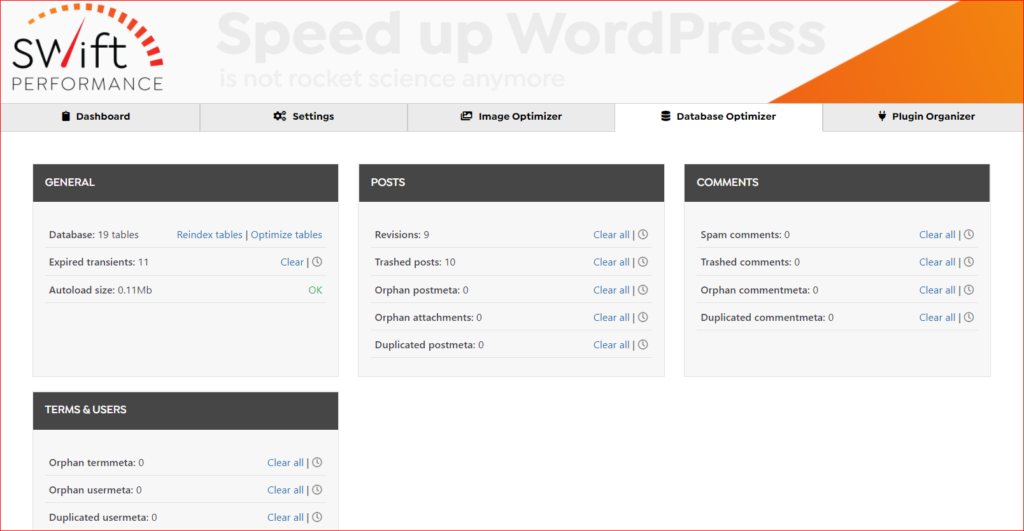The image size is (1024, 531).
Task: Click schedule clock icon for Spam comments
Action: [x=969, y=234]
